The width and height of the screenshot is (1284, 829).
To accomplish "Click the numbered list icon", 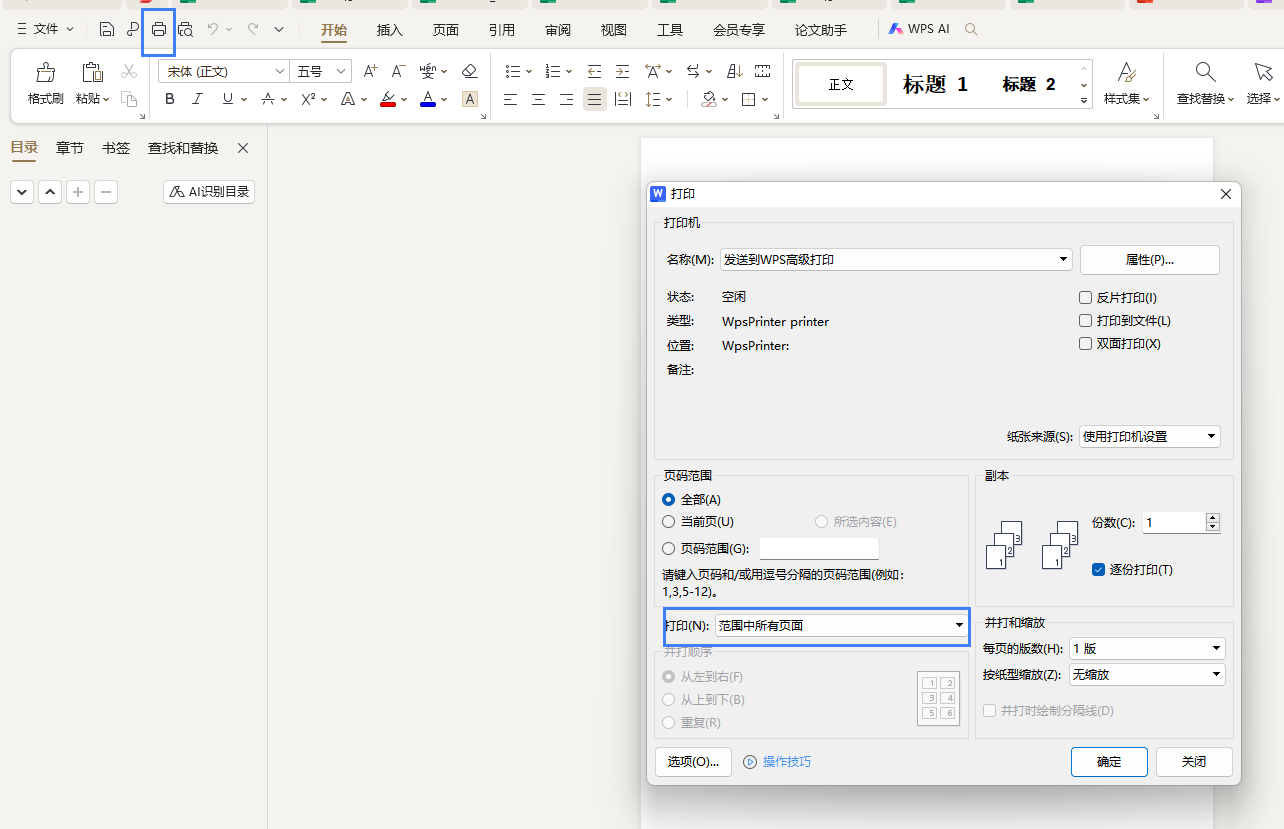I will pos(552,71).
